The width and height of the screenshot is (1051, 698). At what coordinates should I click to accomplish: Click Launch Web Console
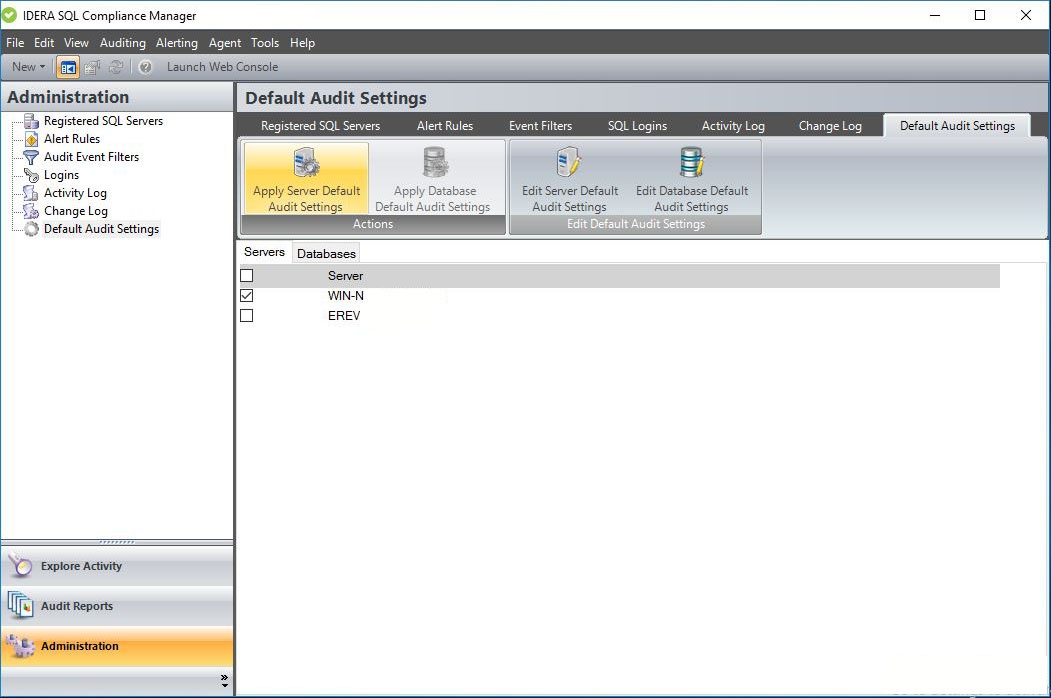click(223, 67)
